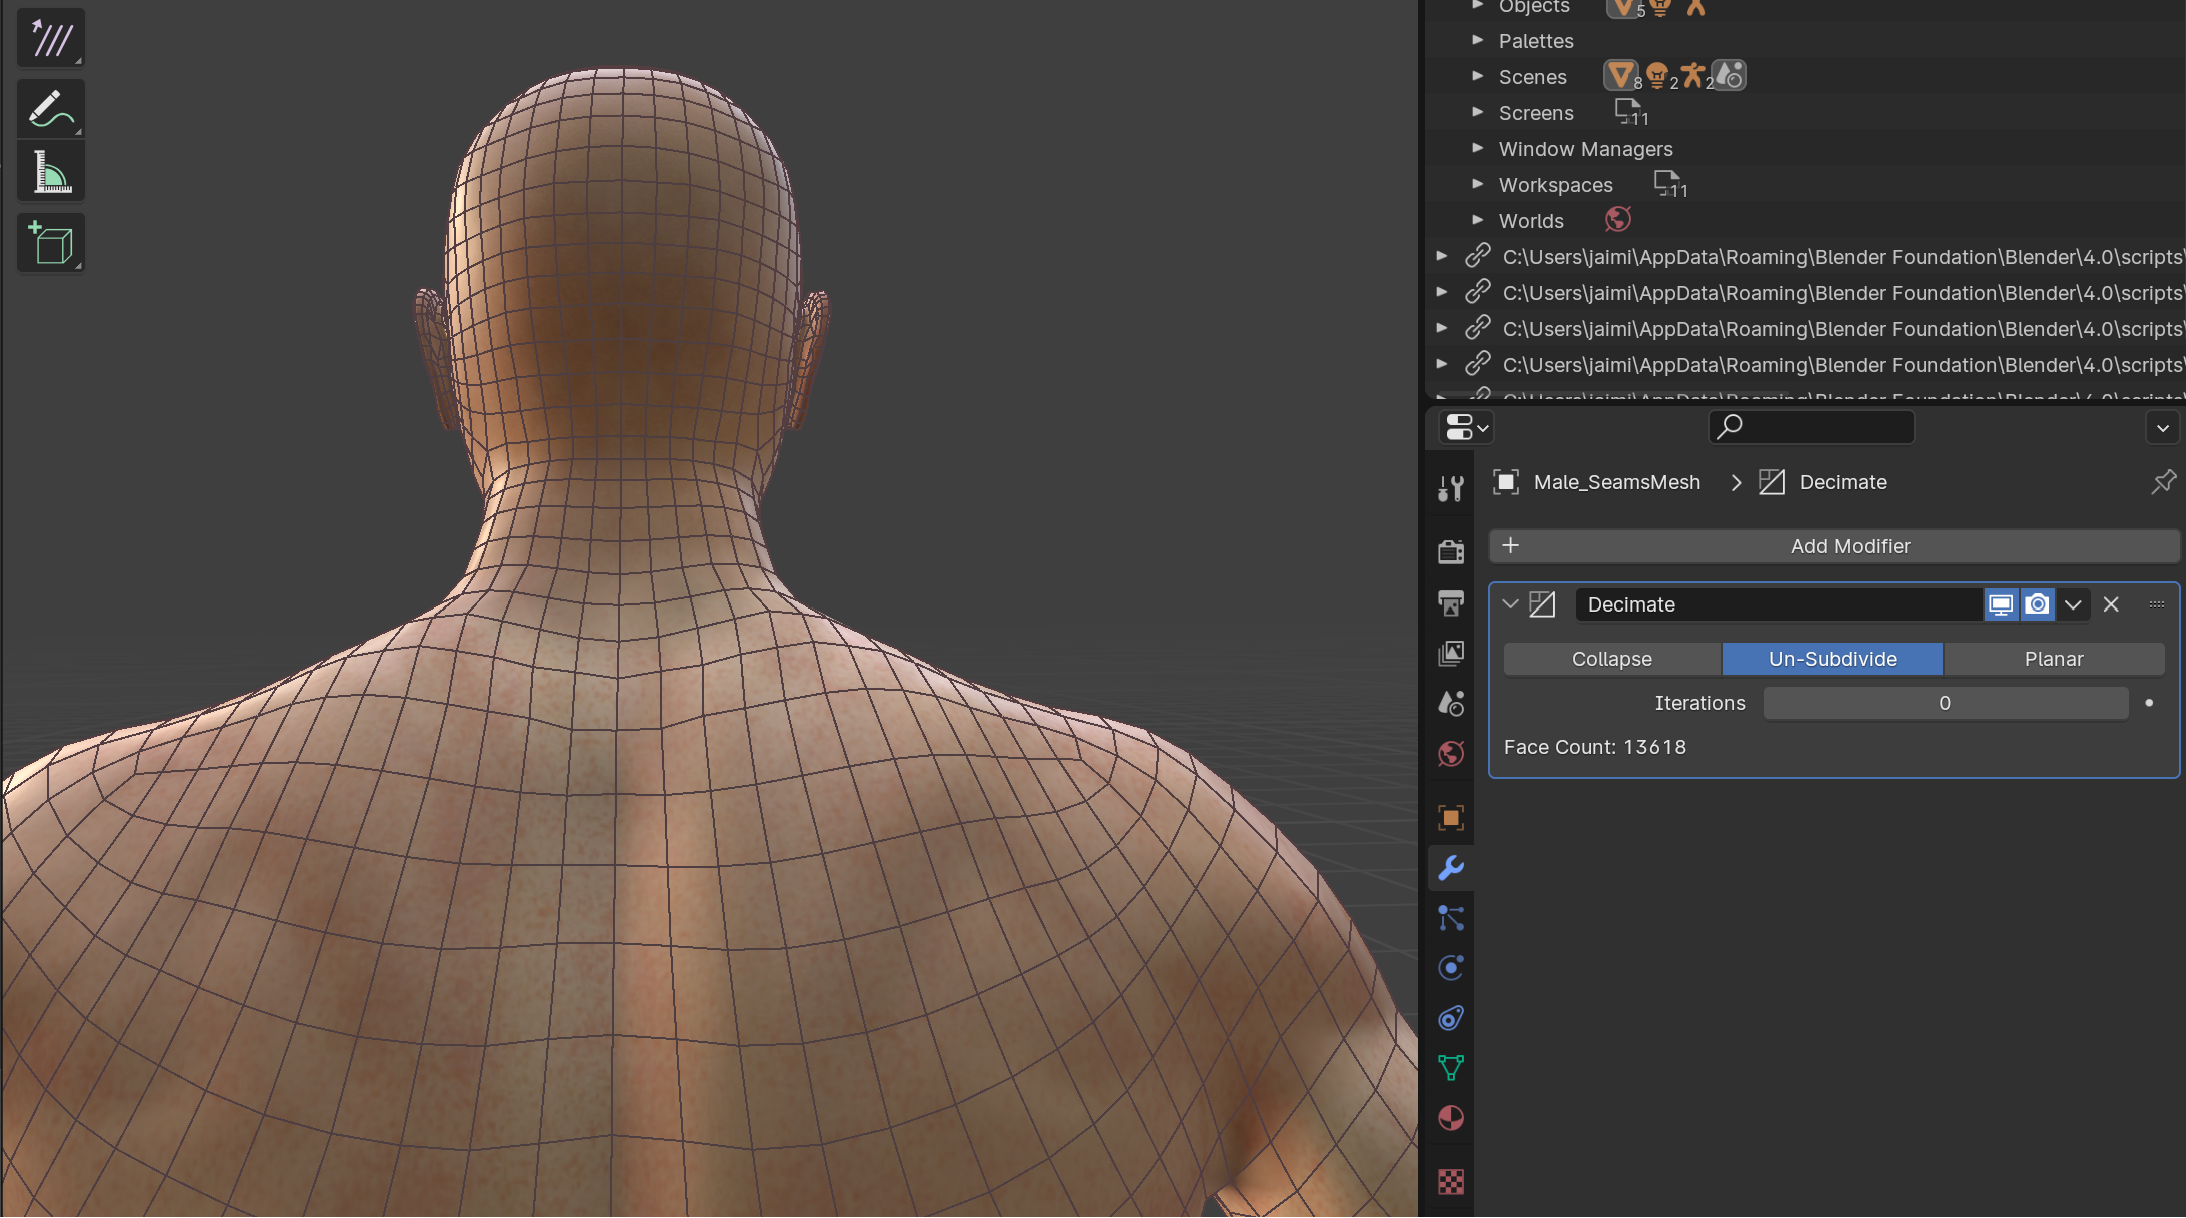Open the Render properties tab
Image resolution: width=2186 pixels, height=1218 pixels.
(1451, 550)
